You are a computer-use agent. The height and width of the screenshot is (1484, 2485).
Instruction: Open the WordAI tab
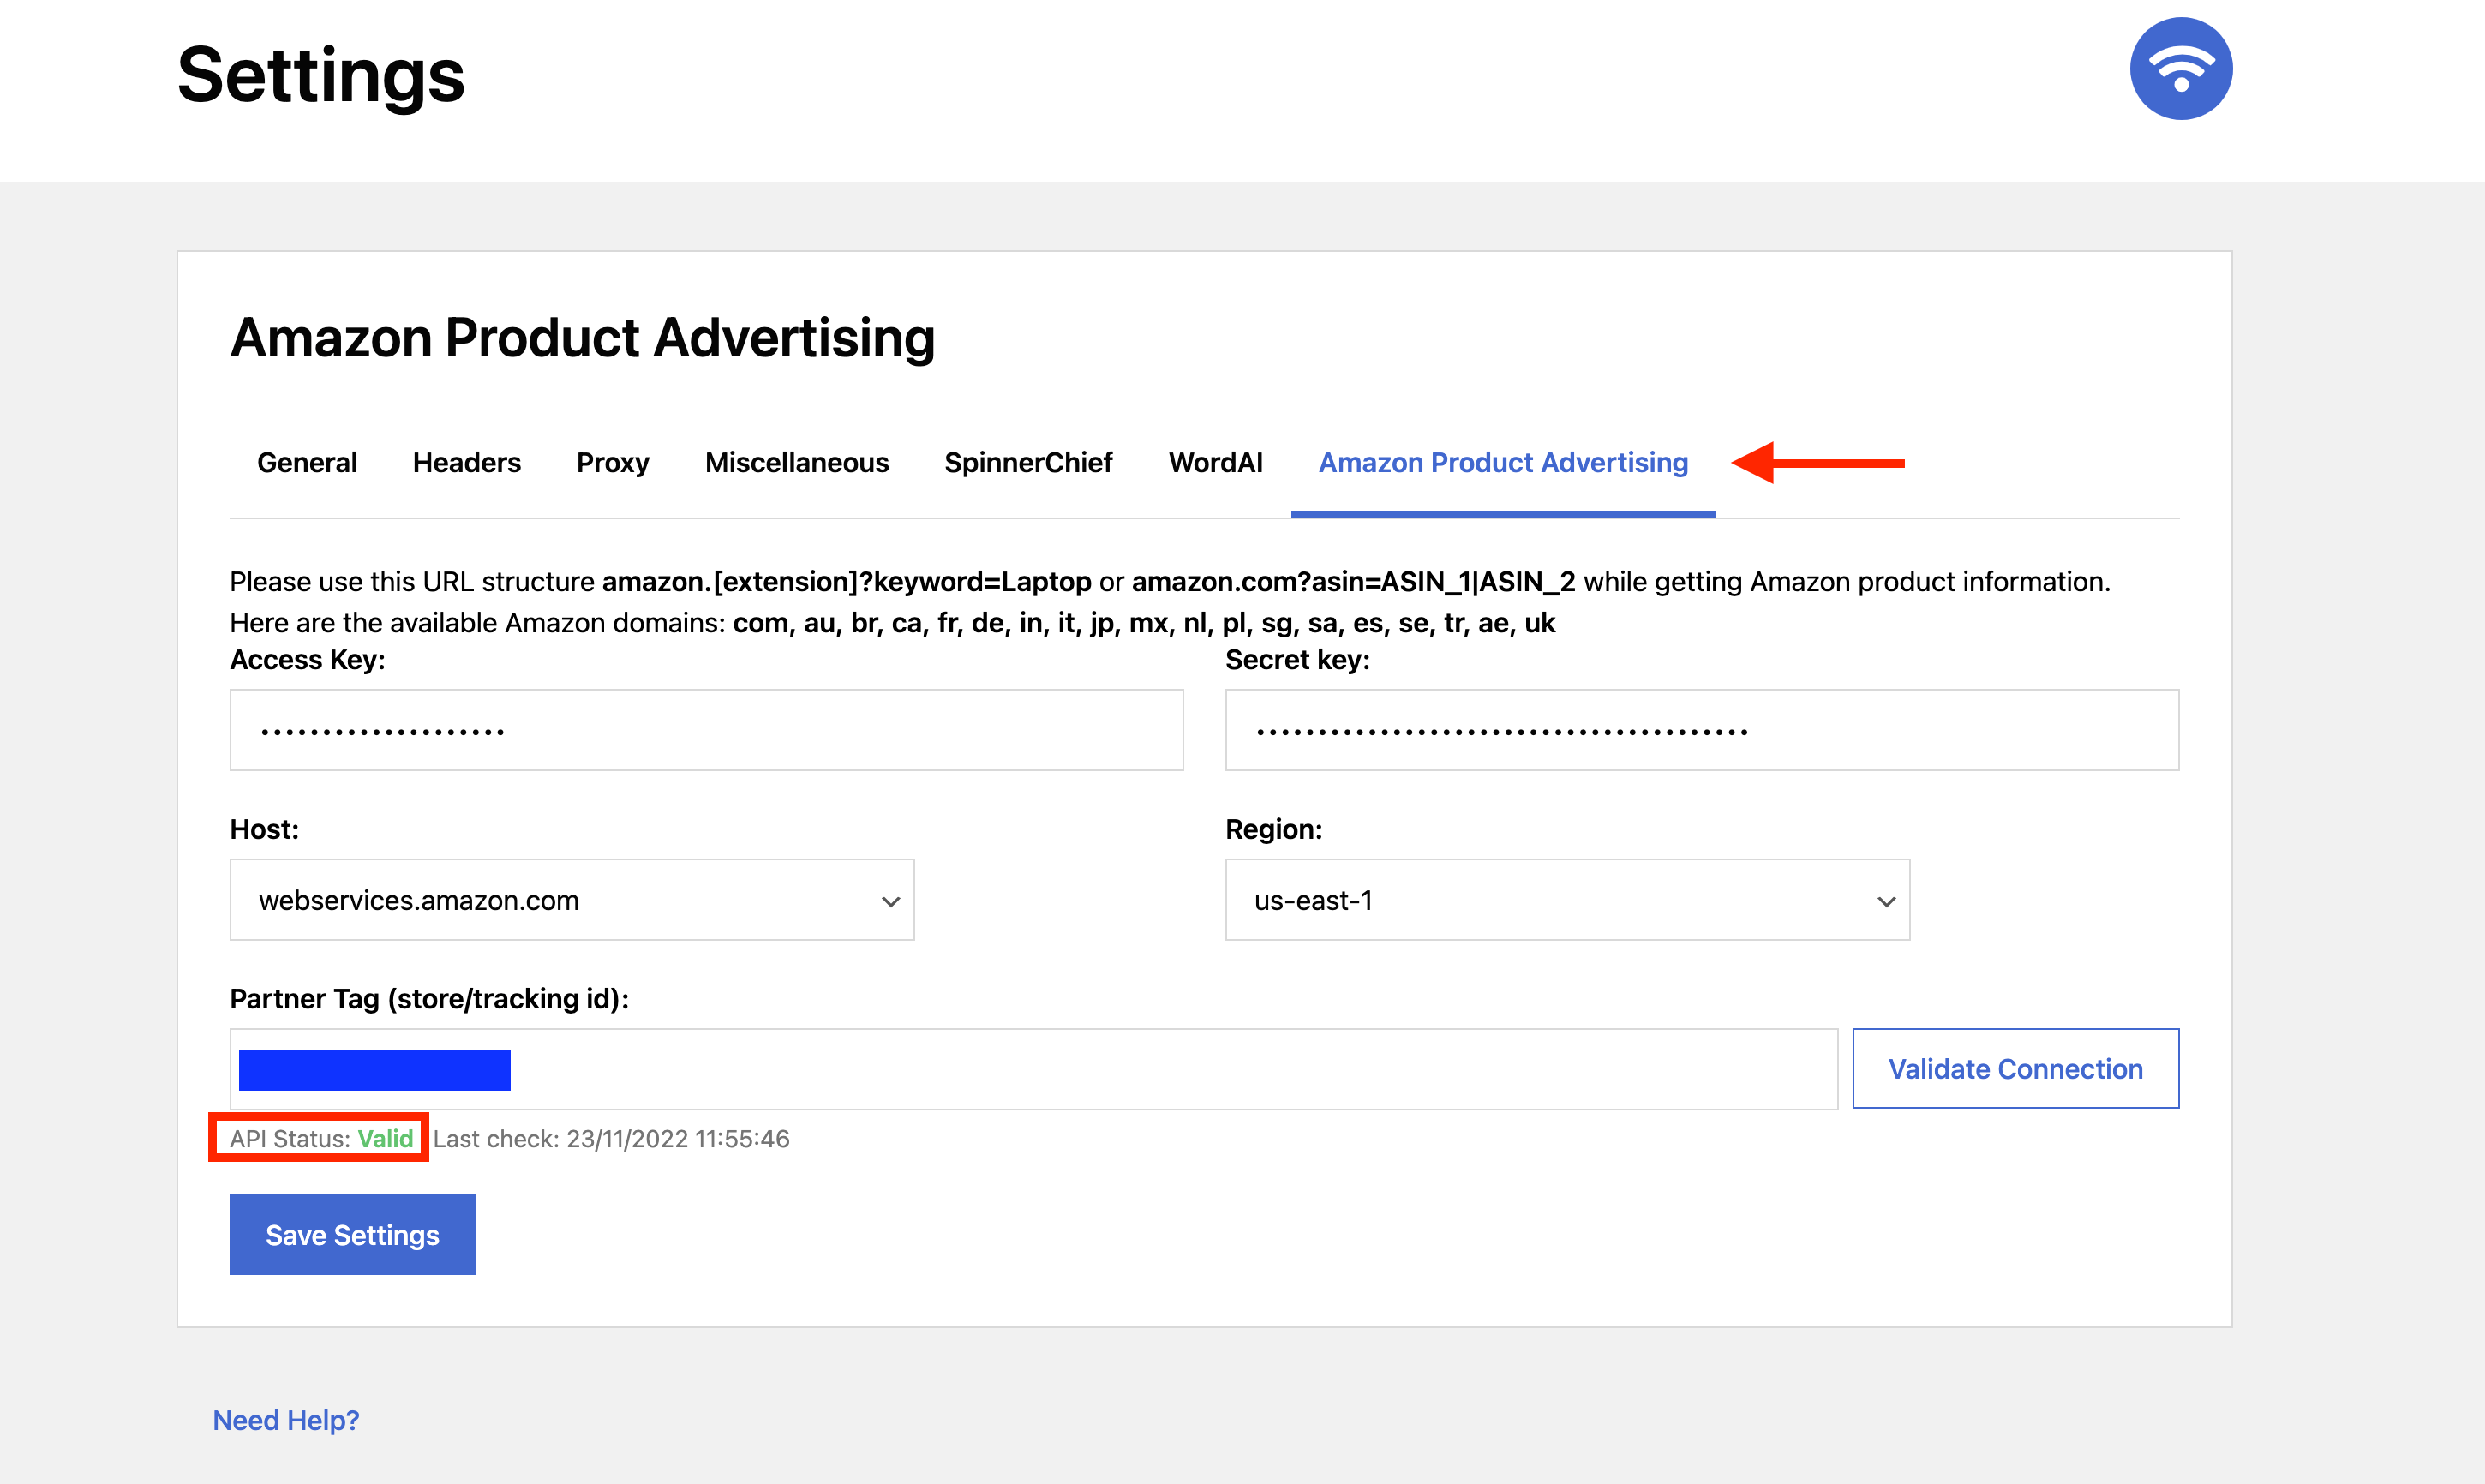(1215, 462)
